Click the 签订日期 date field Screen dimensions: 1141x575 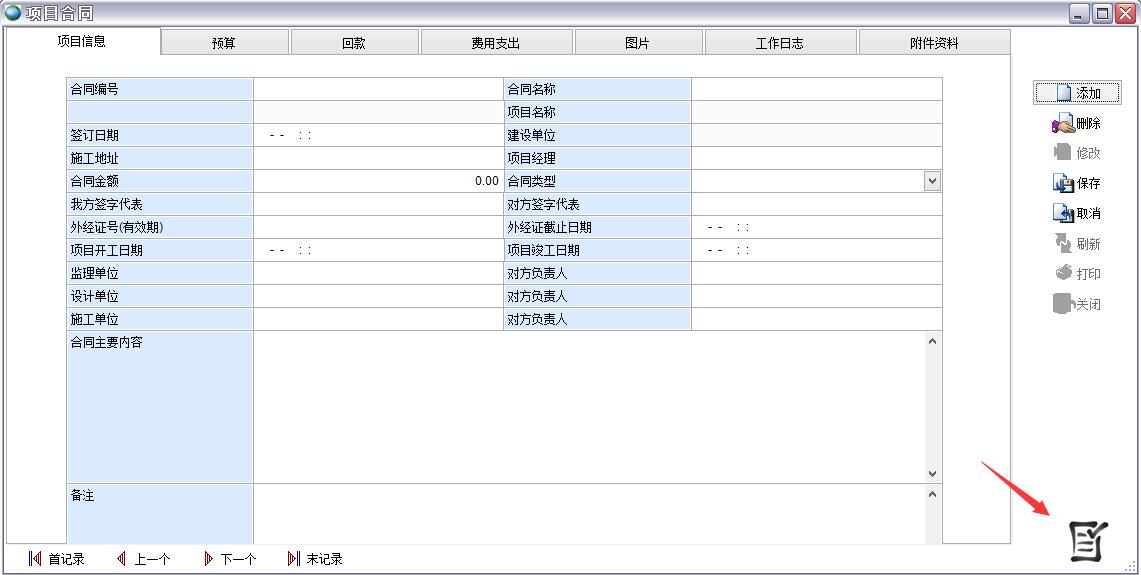(x=378, y=136)
